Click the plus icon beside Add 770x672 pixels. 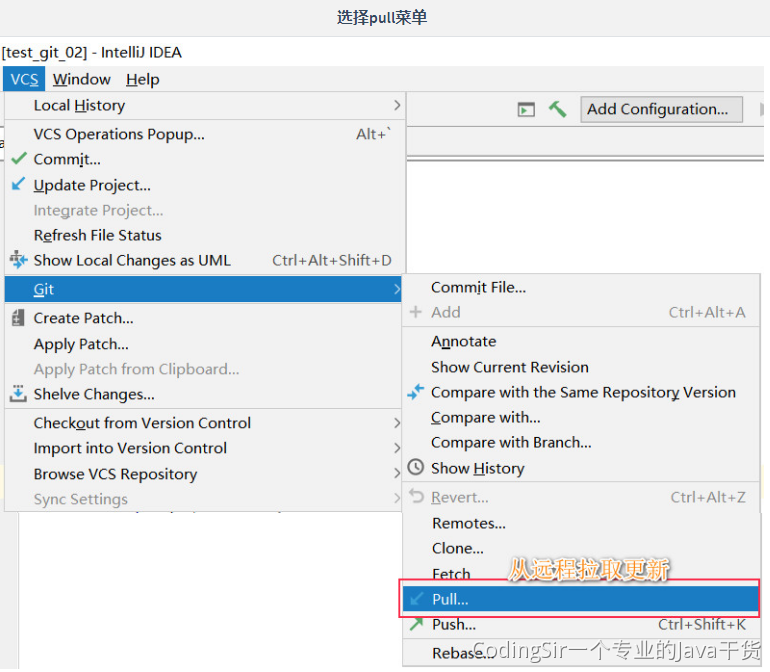[x=415, y=312]
